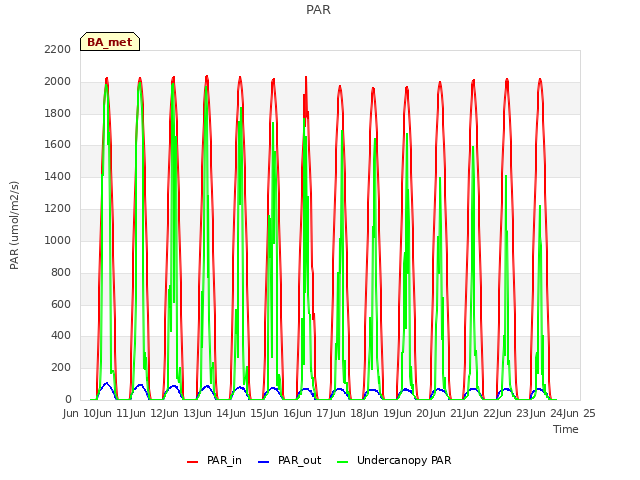The height and width of the screenshot is (480, 640).
Task: Click the 200 y-axis tick label
Action: pos(61,367)
